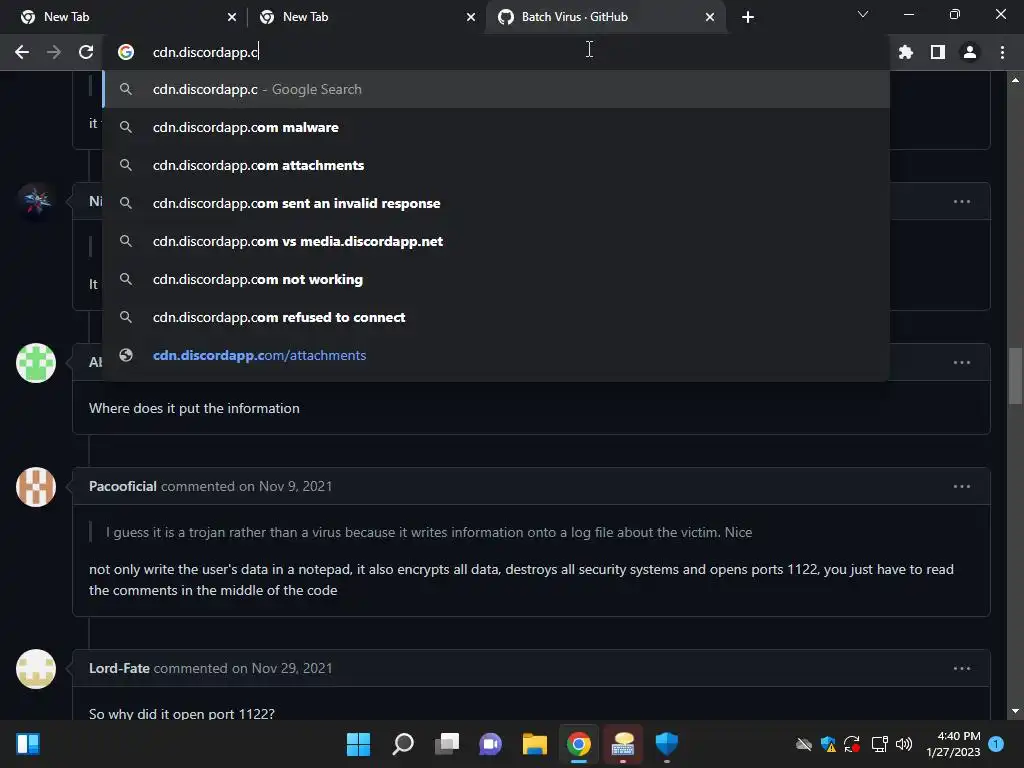
Task: Click the green identicon avatar
Action: [36, 362]
